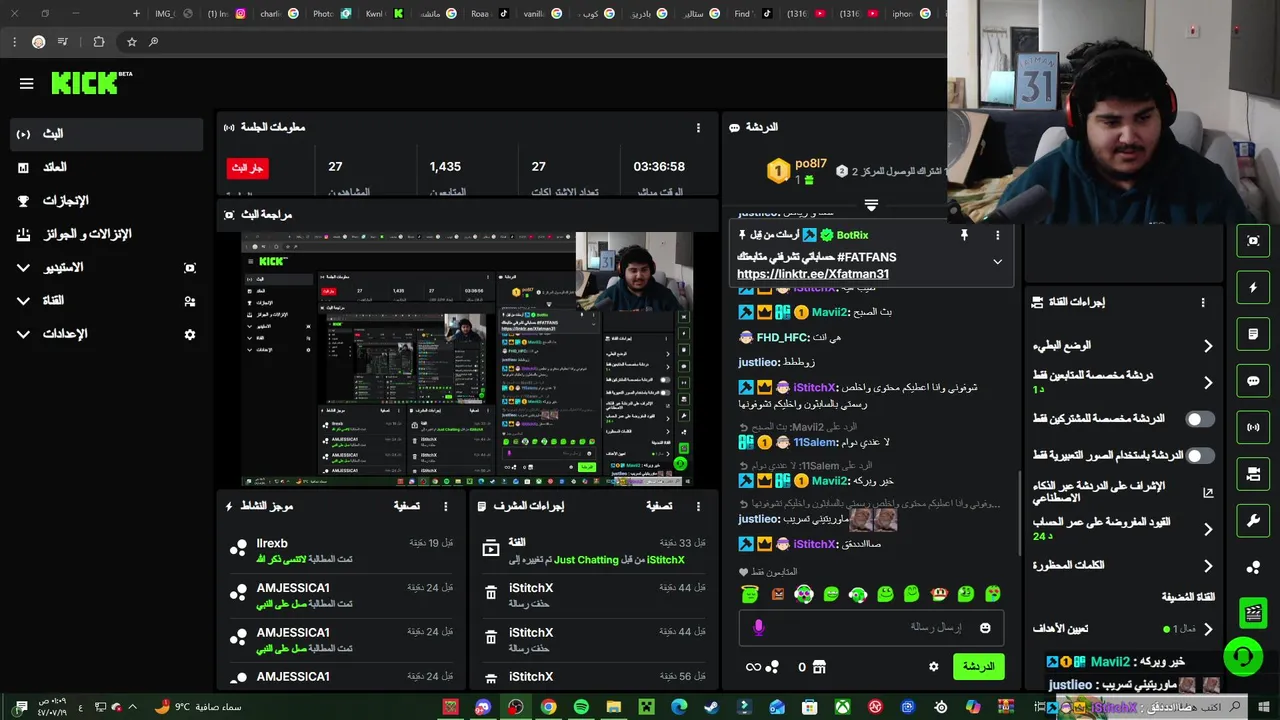1280x720 pixels.
Task: Click the red جار البث live badge
Action: coord(247,168)
